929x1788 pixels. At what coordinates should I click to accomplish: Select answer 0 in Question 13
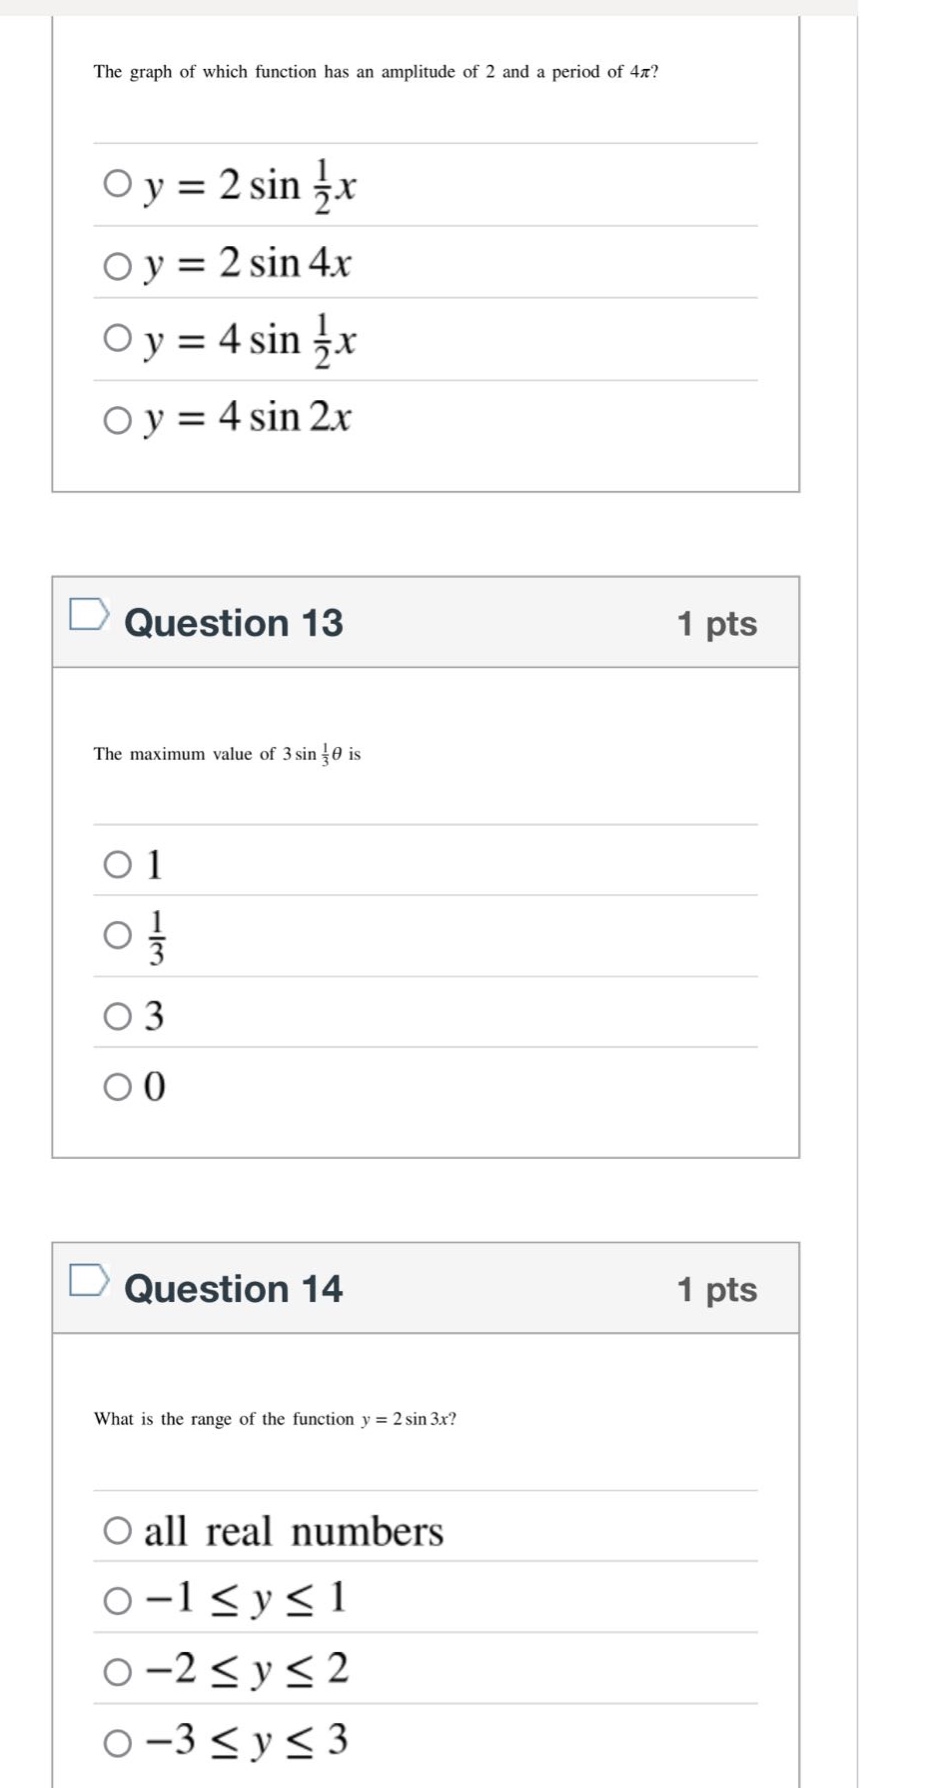click(117, 1087)
